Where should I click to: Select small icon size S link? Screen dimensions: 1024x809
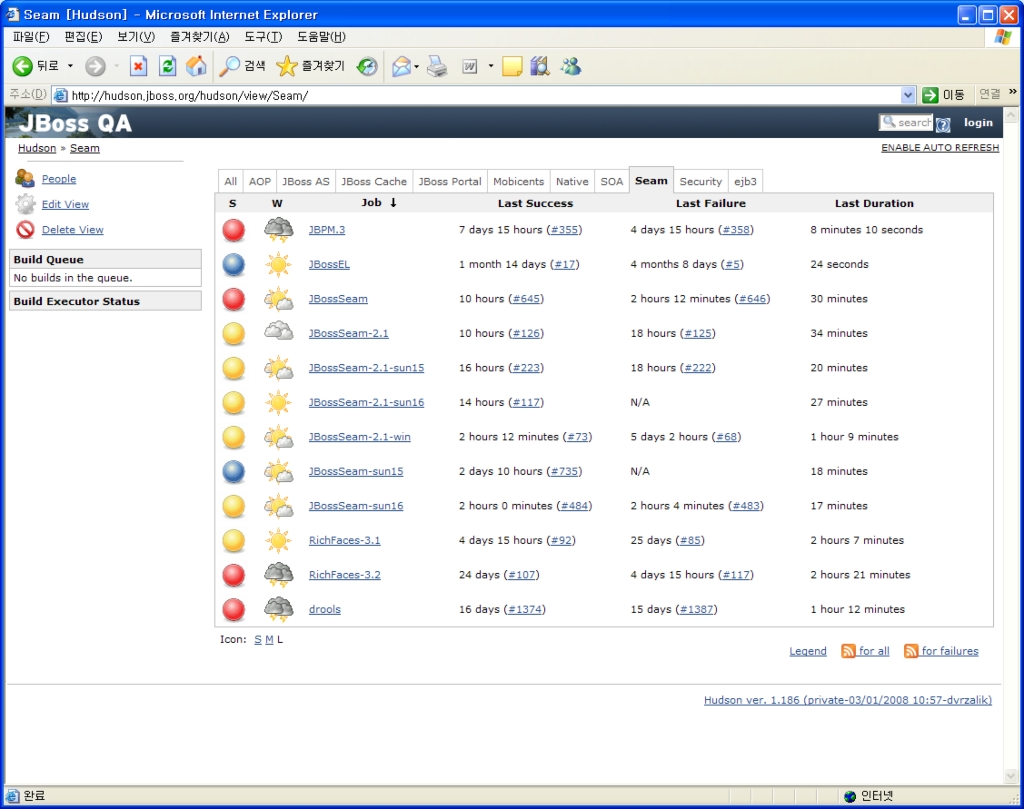[258, 640]
